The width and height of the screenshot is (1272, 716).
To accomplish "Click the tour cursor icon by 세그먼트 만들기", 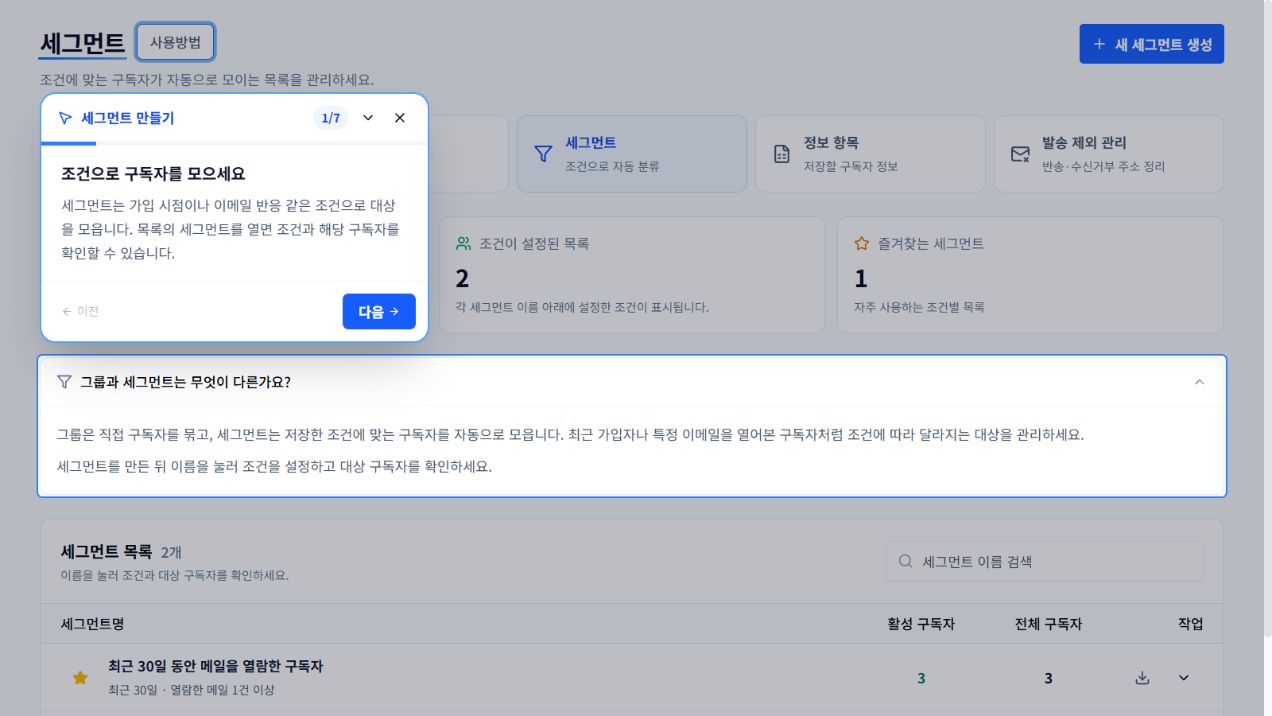I will pos(65,118).
